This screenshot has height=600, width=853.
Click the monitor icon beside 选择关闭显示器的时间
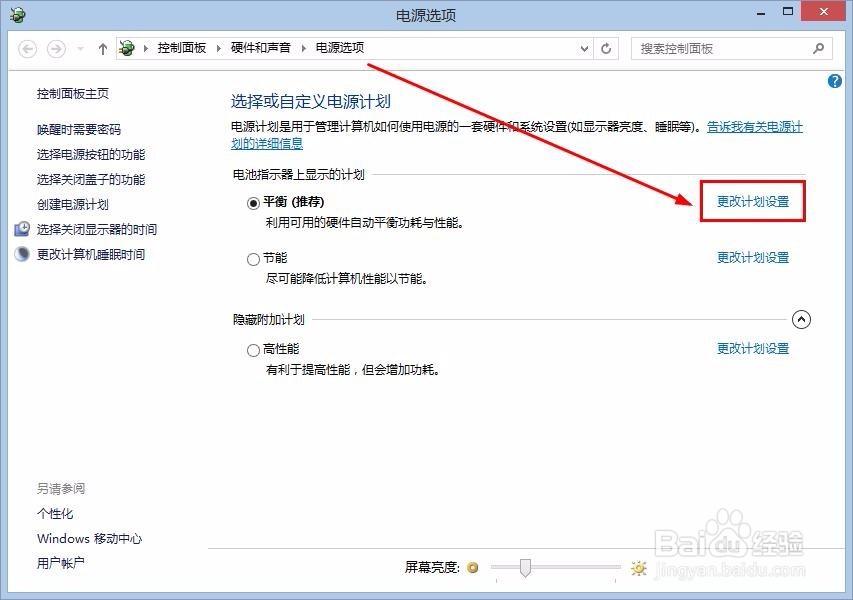22,229
